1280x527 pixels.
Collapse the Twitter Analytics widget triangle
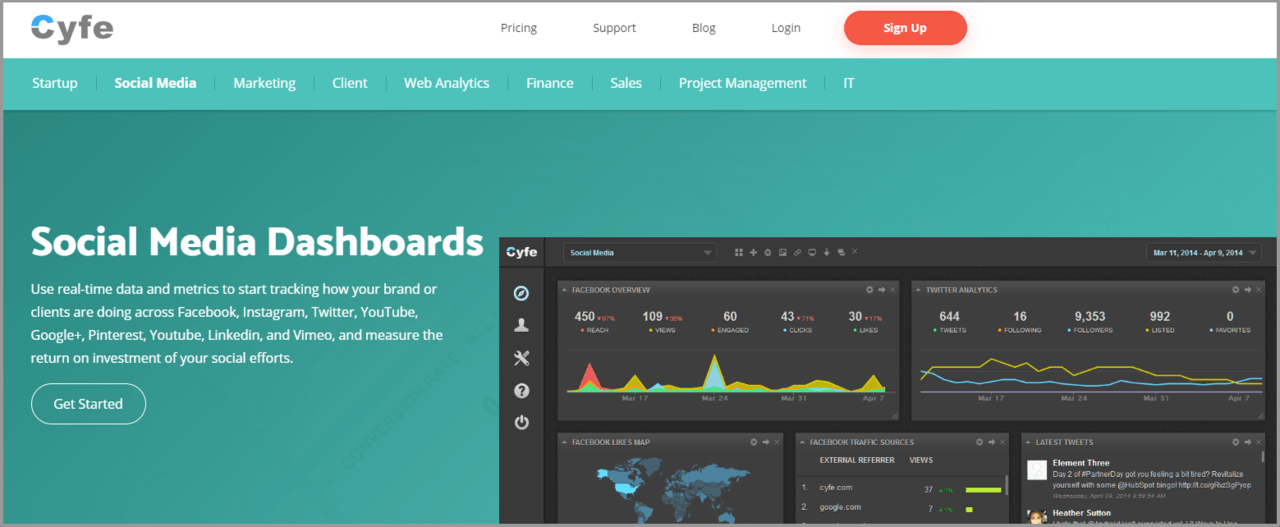click(x=919, y=290)
